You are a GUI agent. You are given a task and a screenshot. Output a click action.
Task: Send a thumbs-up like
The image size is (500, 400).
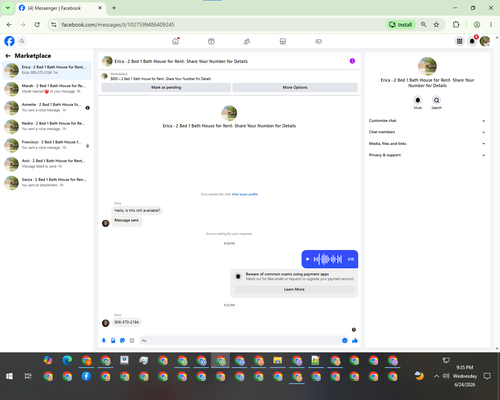click(355, 340)
